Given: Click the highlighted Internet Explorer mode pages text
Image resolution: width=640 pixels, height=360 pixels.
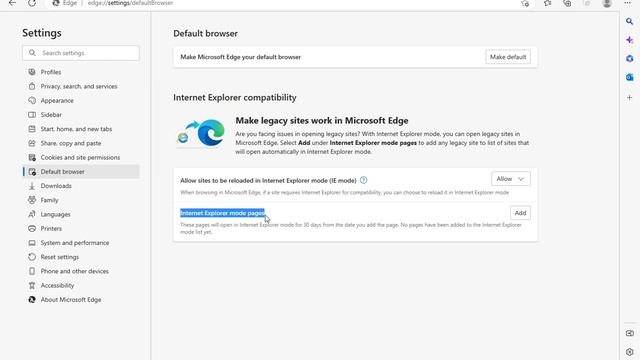Looking at the screenshot, I should (x=222, y=213).
